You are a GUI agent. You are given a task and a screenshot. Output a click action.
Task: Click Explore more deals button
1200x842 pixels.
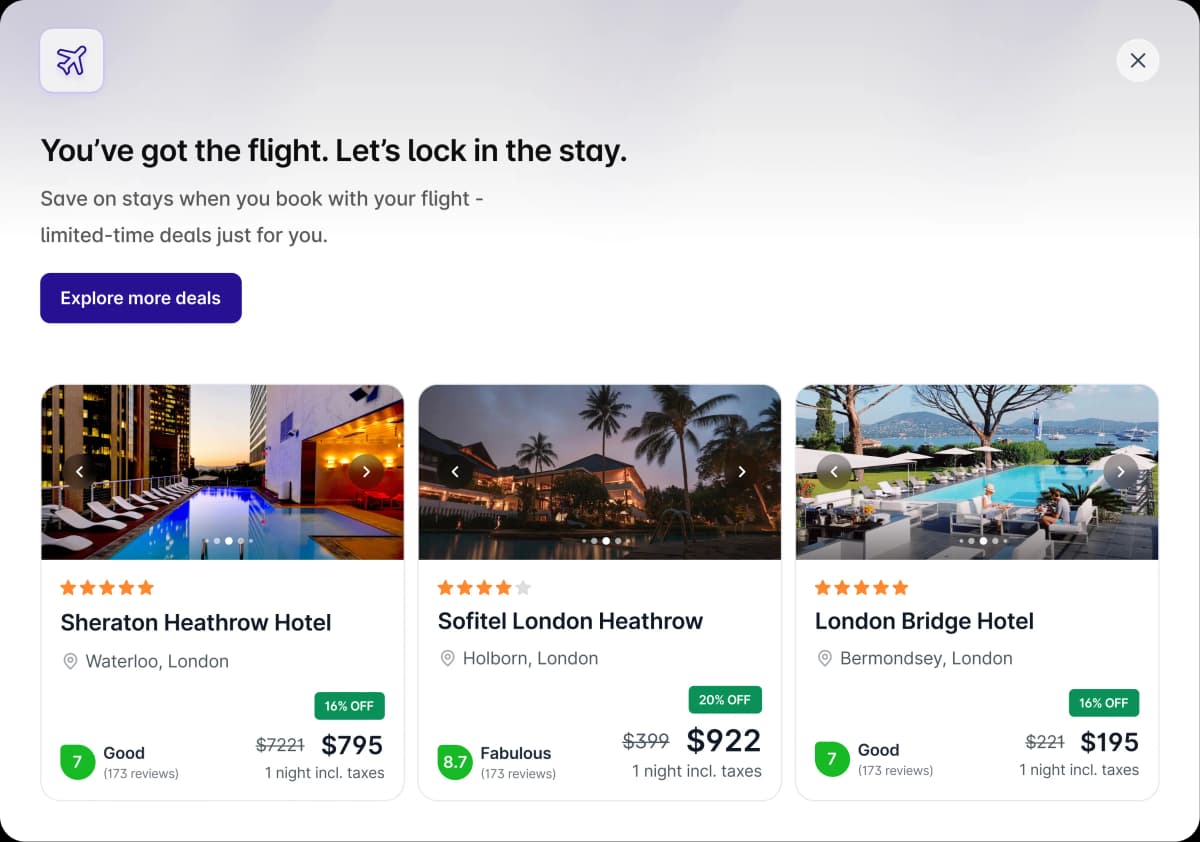140,298
